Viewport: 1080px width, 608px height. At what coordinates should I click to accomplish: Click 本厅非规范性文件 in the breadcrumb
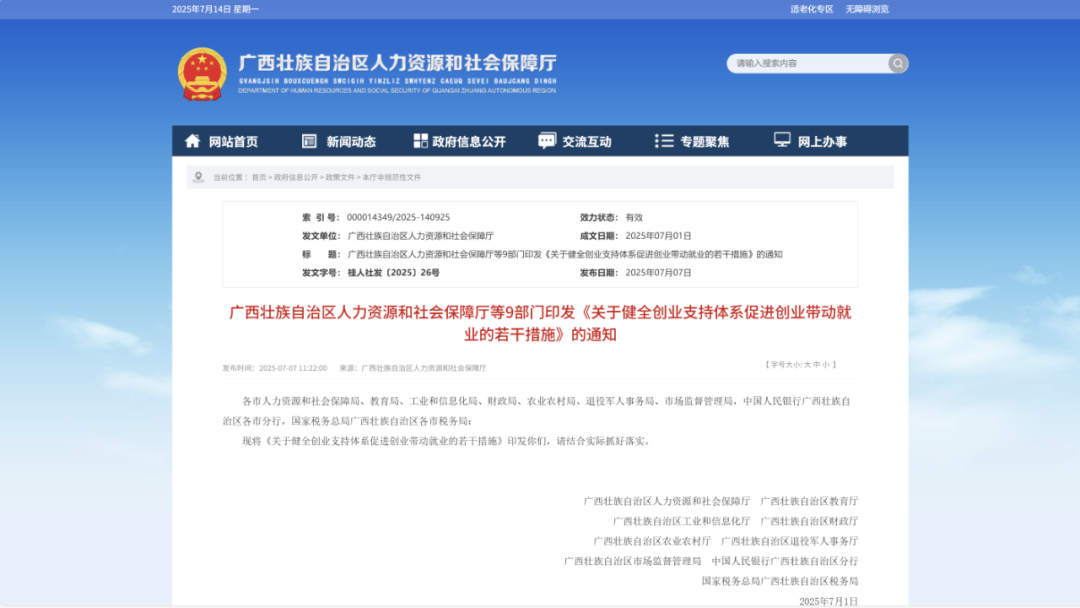tap(392, 178)
